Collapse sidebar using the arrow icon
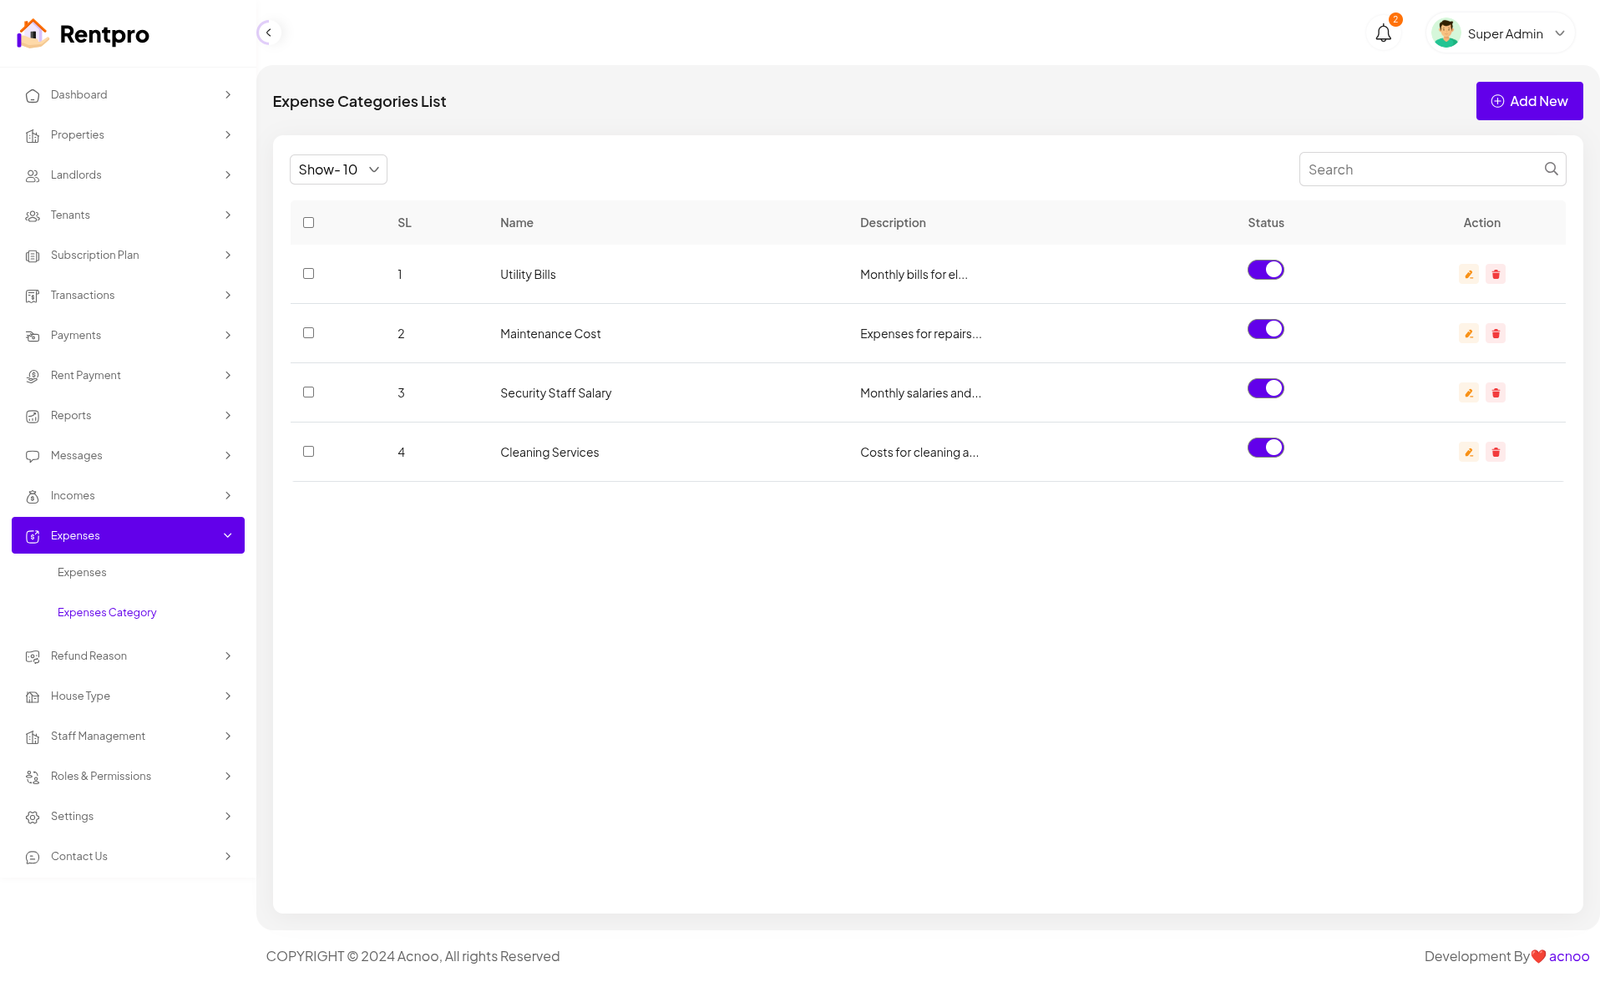The width and height of the screenshot is (1600, 982). (268, 33)
